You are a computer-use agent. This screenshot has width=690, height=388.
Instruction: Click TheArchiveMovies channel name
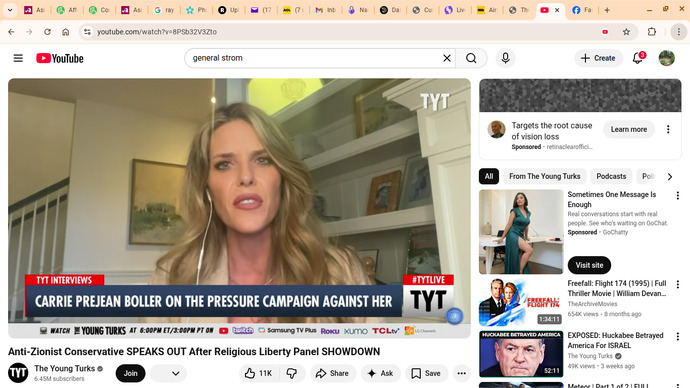tap(592, 304)
